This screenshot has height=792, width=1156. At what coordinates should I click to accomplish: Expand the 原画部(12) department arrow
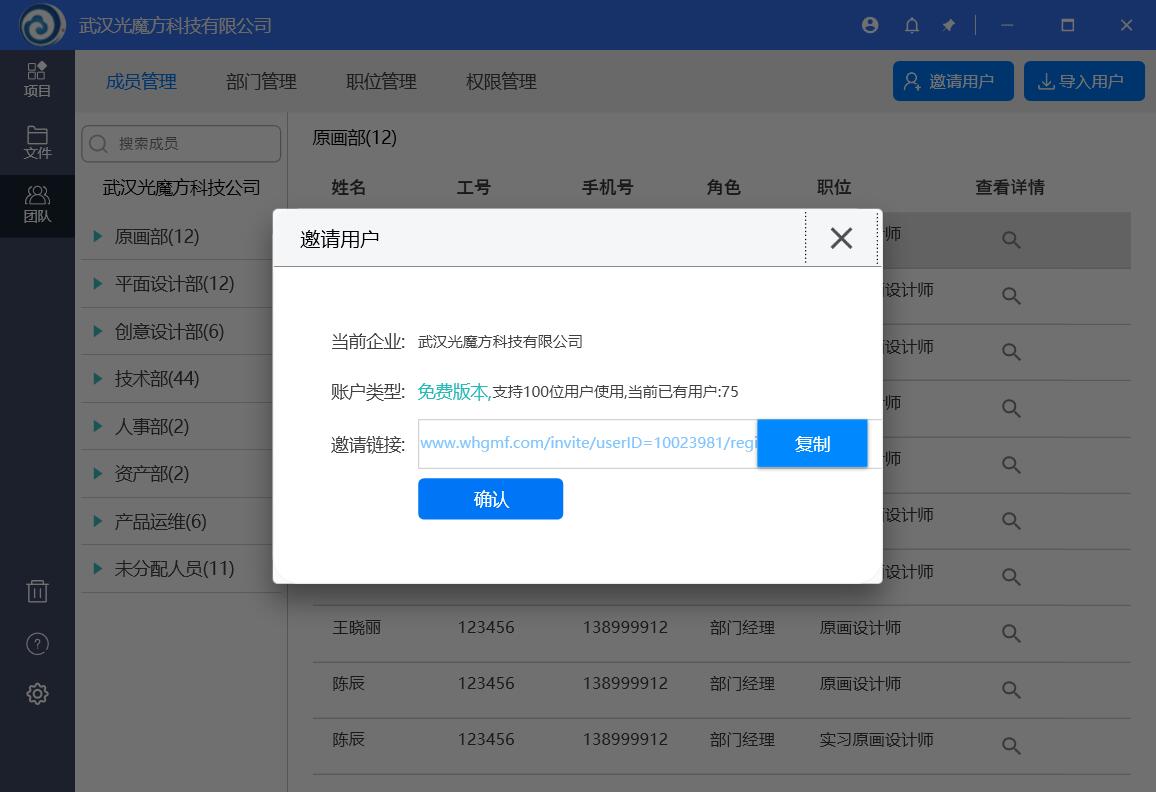[97, 236]
